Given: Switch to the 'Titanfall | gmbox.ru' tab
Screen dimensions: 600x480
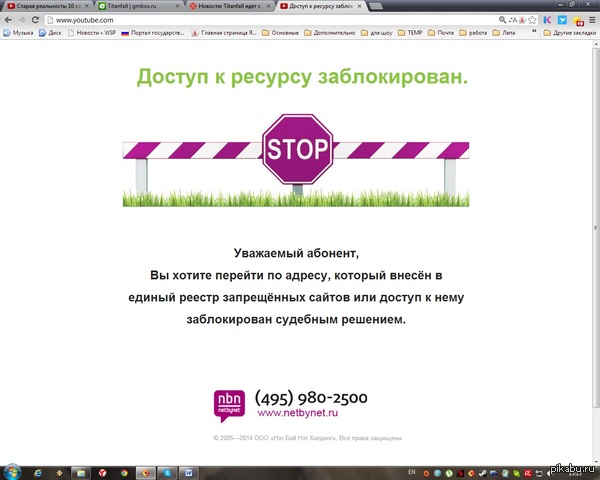Looking at the screenshot, I should [138, 6].
